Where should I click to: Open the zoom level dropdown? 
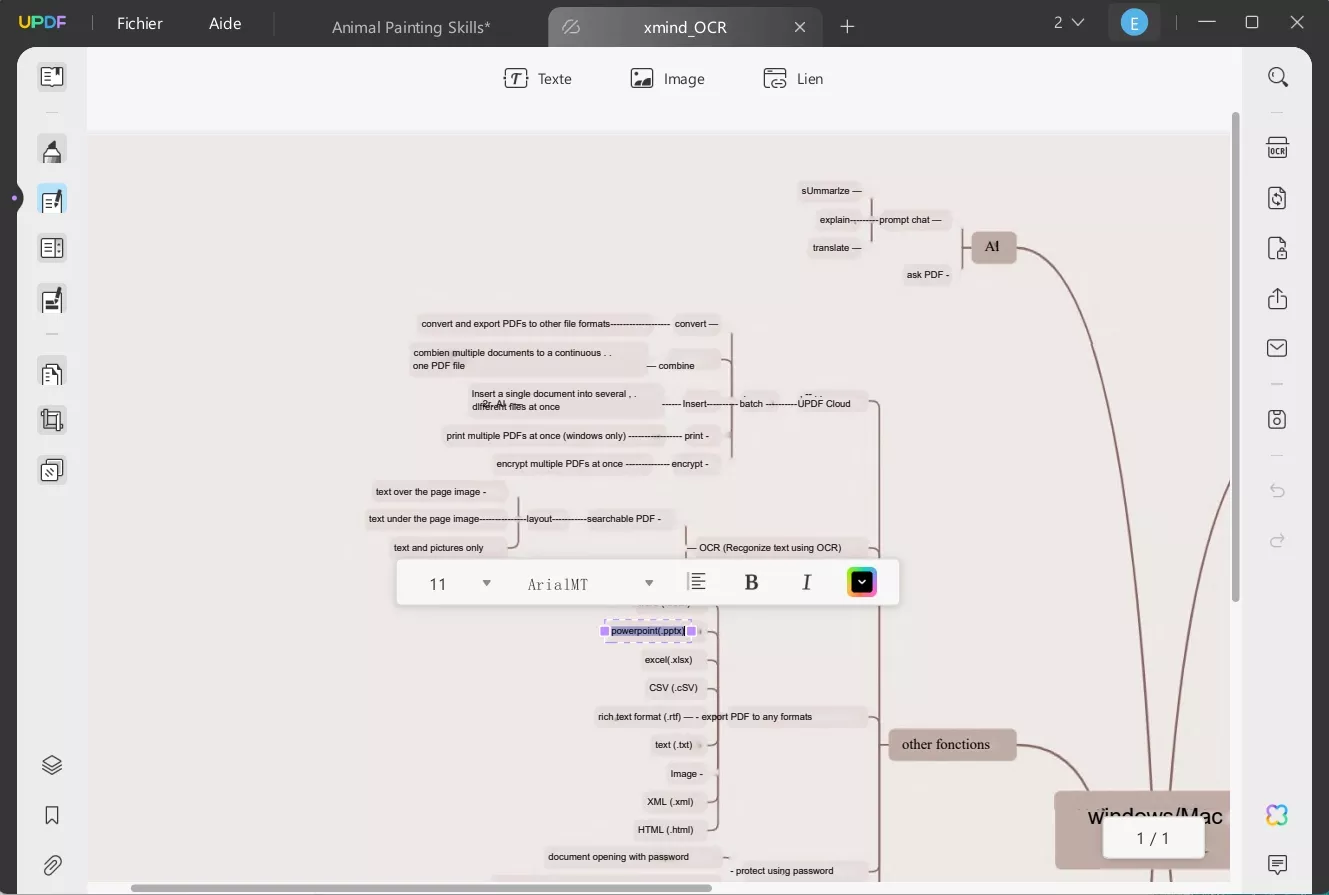(1069, 21)
